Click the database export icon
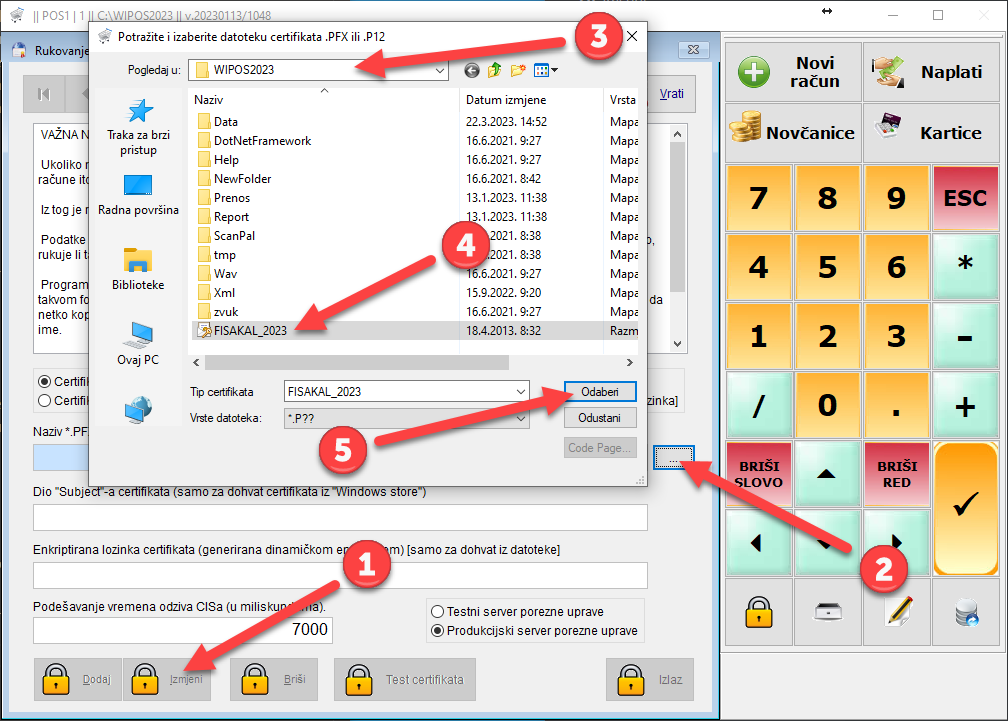This screenshot has height=721, width=1008. (966, 612)
